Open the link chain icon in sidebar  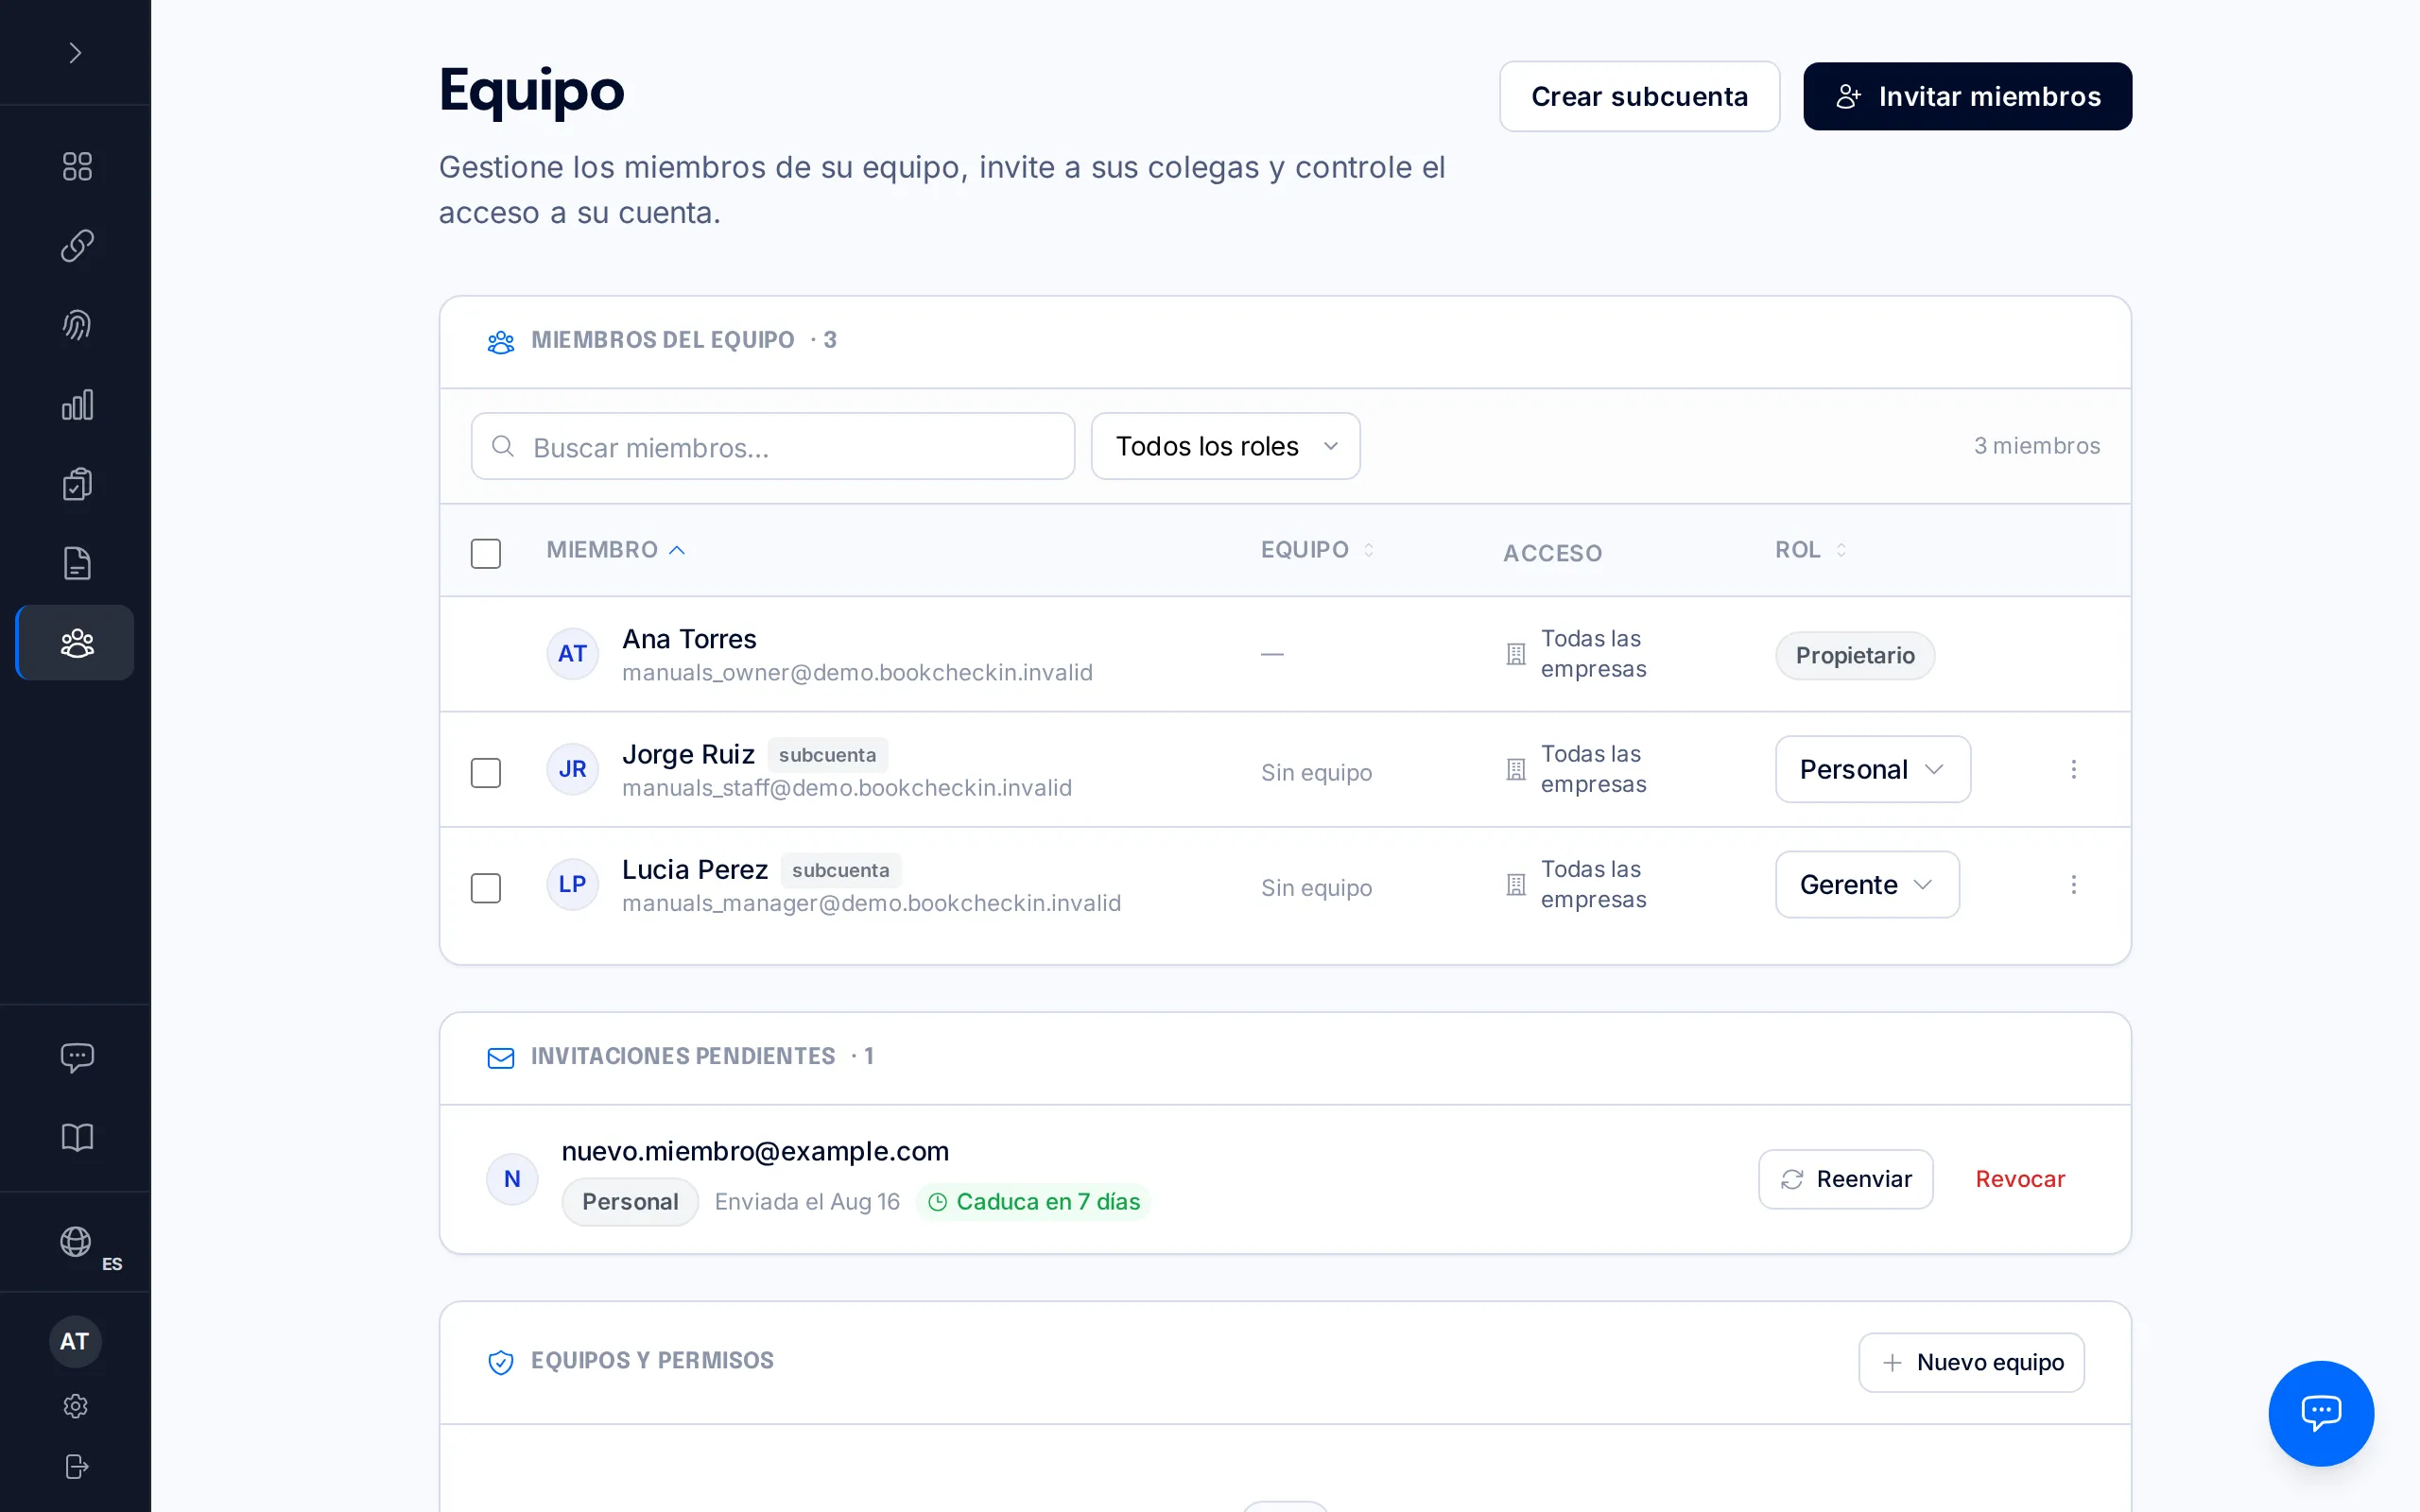click(x=77, y=246)
